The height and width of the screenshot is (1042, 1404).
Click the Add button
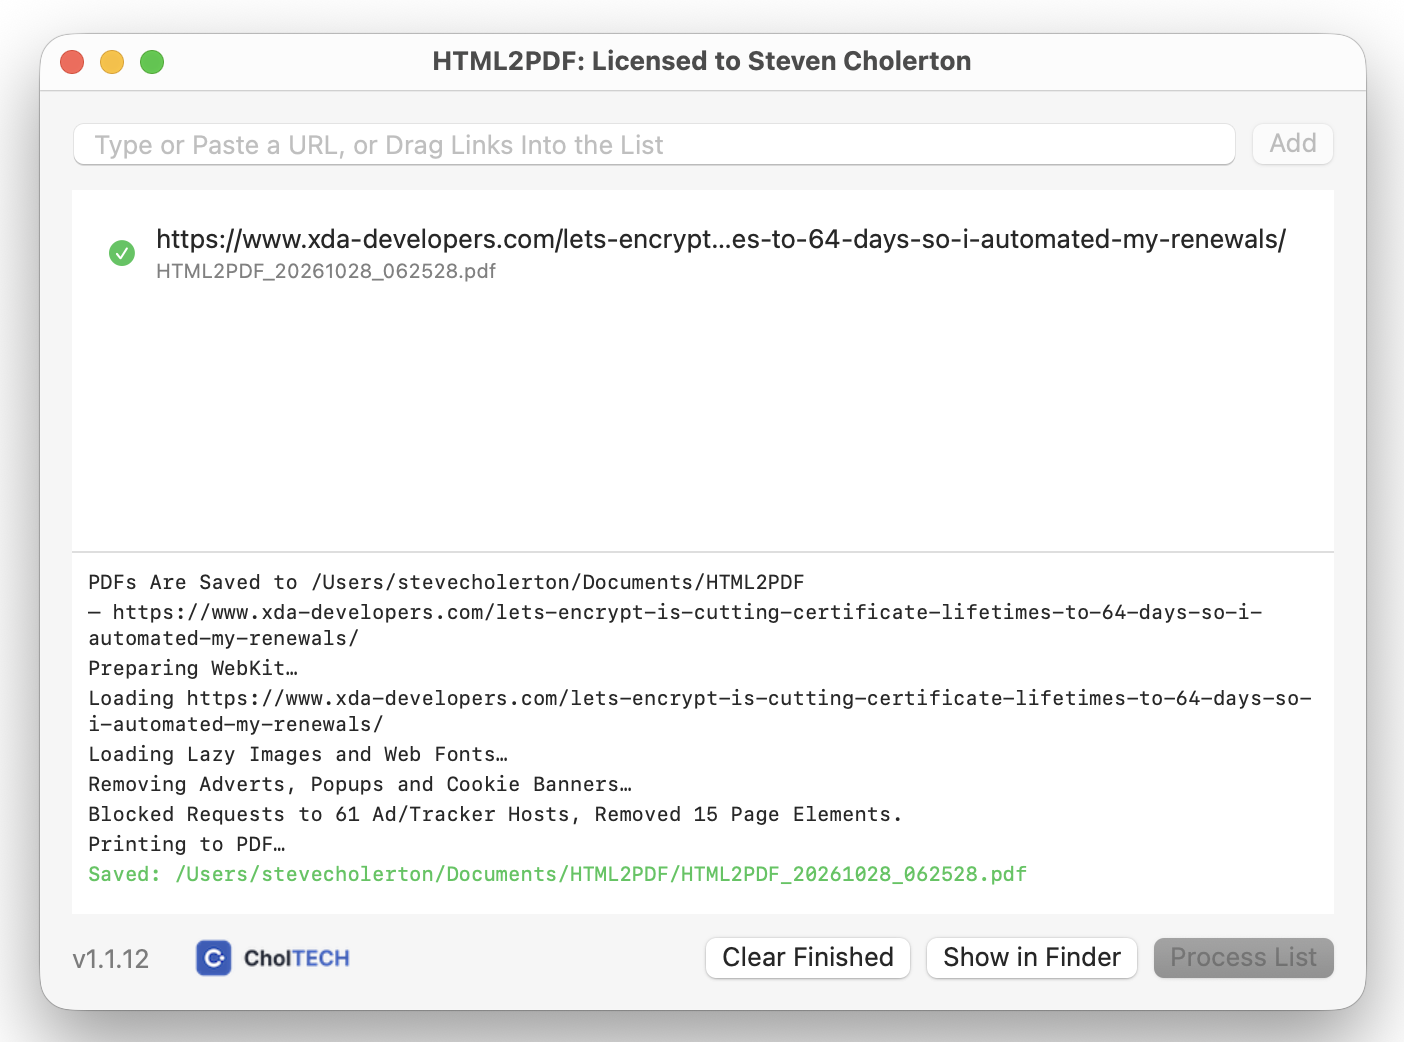tap(1293, 144)
